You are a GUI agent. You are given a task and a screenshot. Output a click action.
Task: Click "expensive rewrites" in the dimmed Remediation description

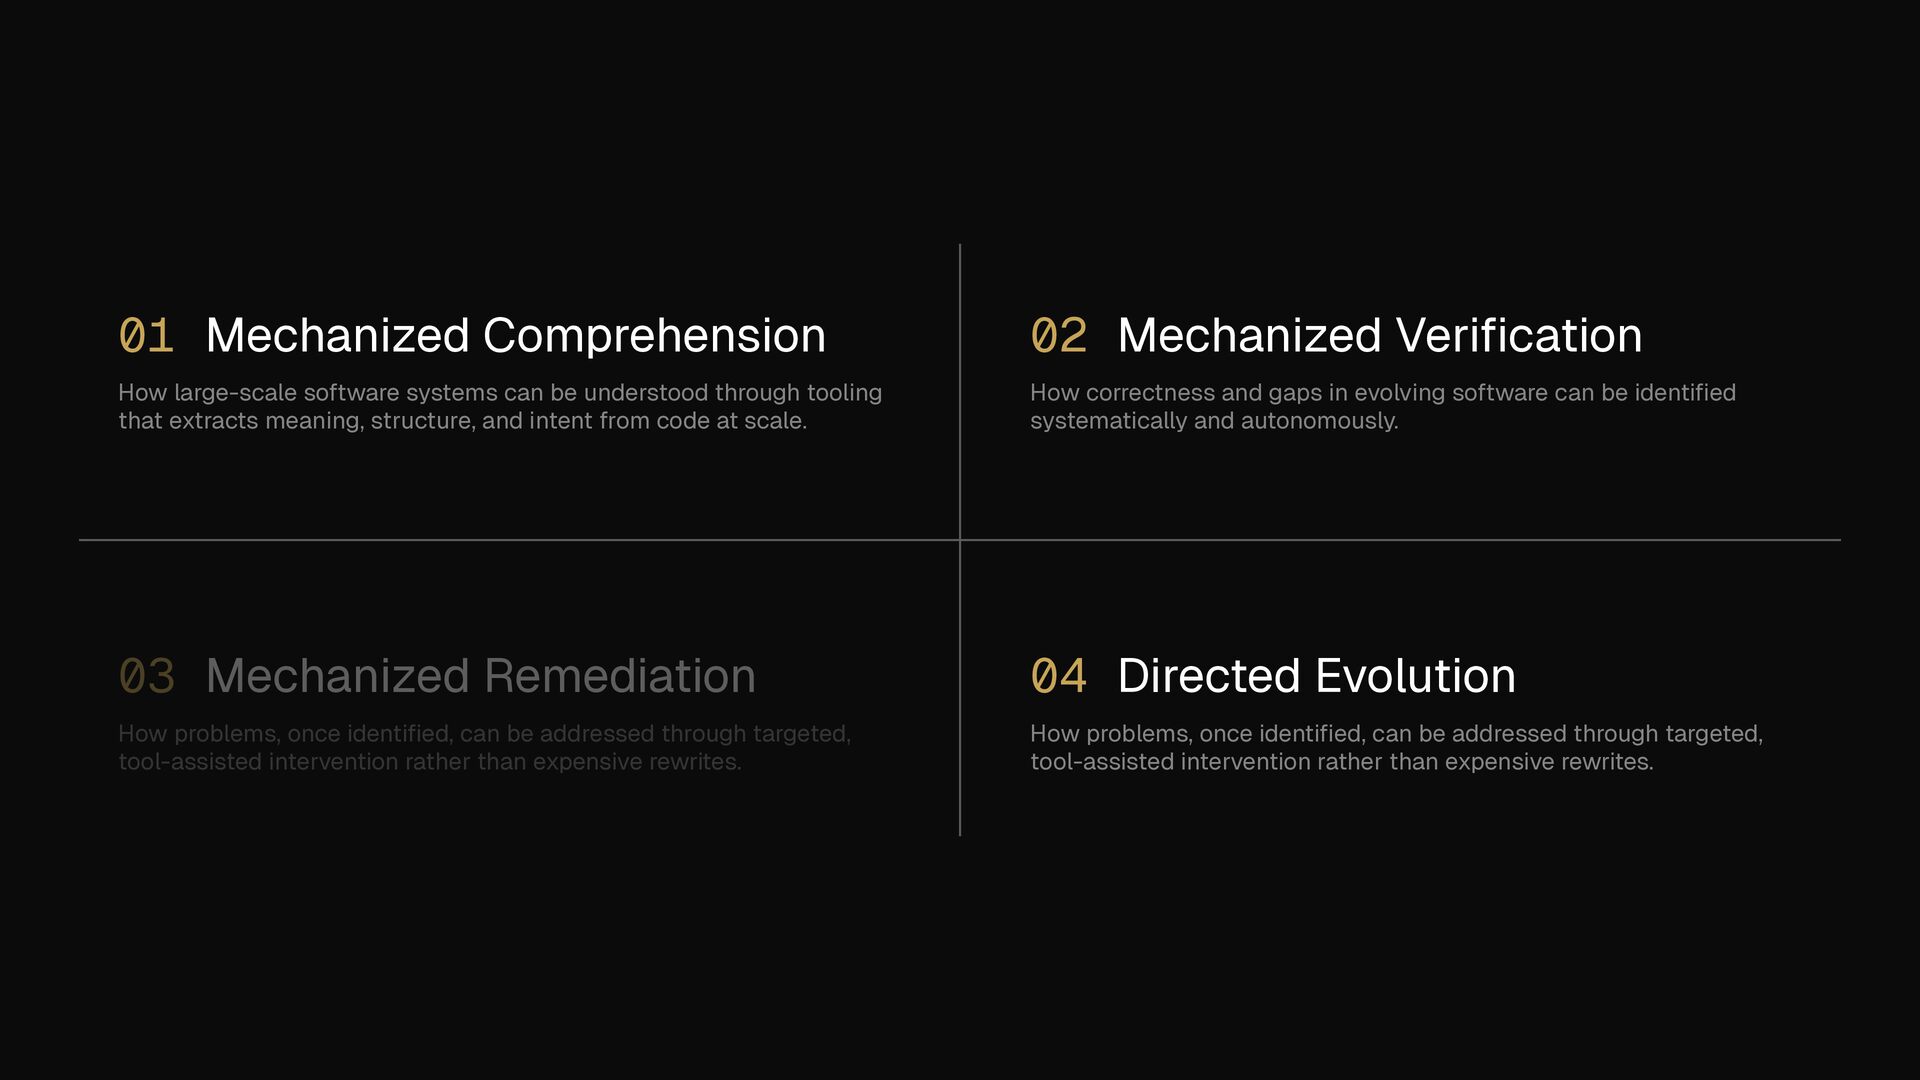click(x=636, y=762)
